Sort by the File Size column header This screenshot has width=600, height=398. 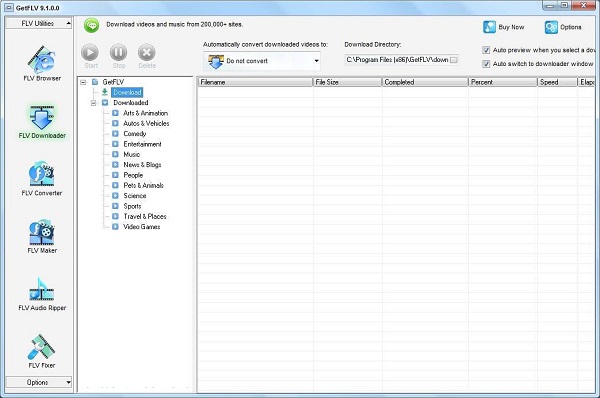(x=347, y=82)
